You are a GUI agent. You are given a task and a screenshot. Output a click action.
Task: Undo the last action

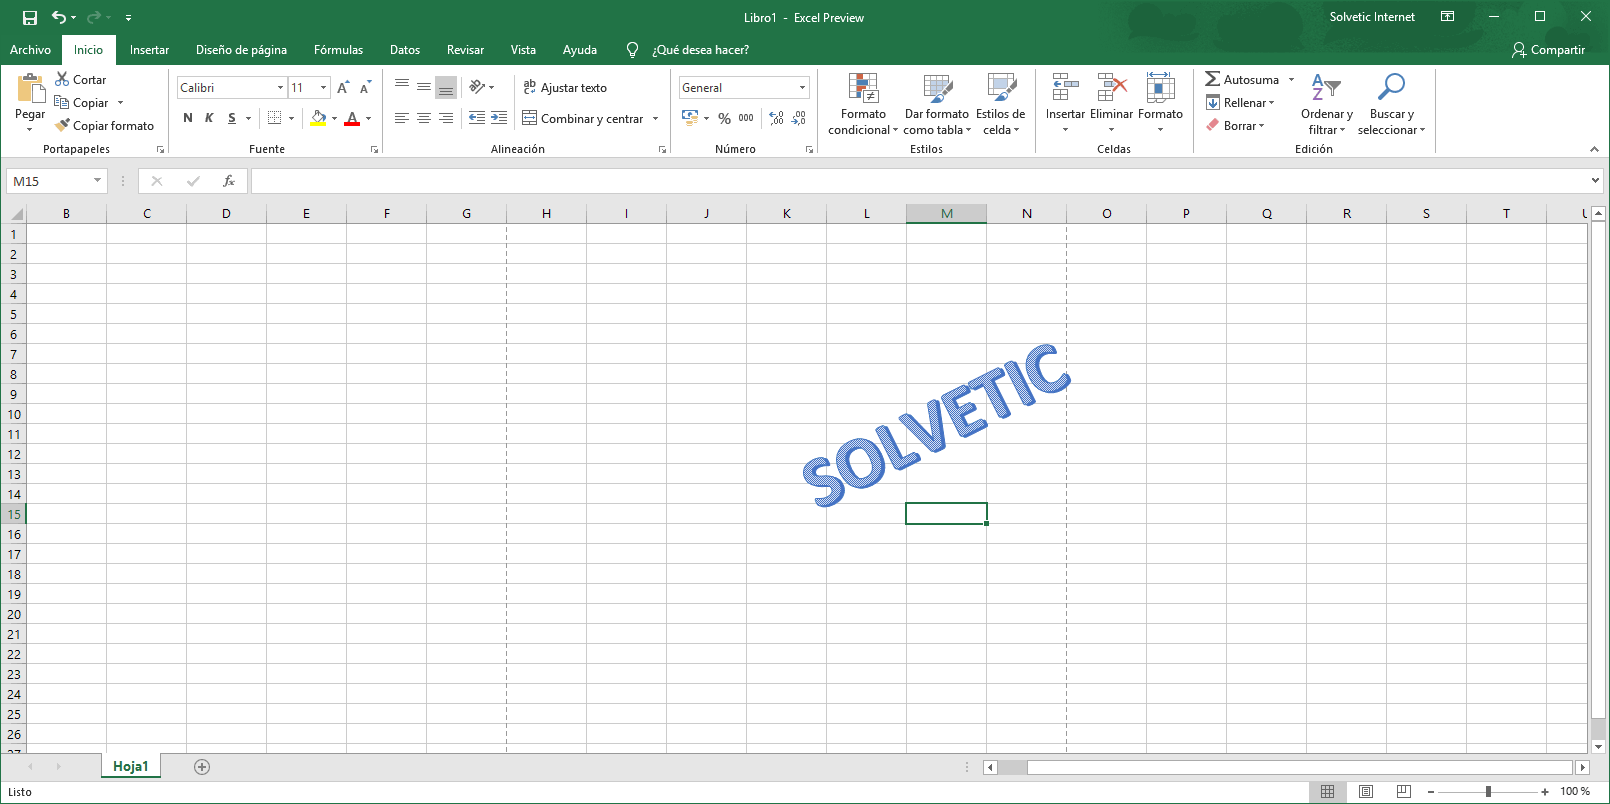tap(59, 17)
